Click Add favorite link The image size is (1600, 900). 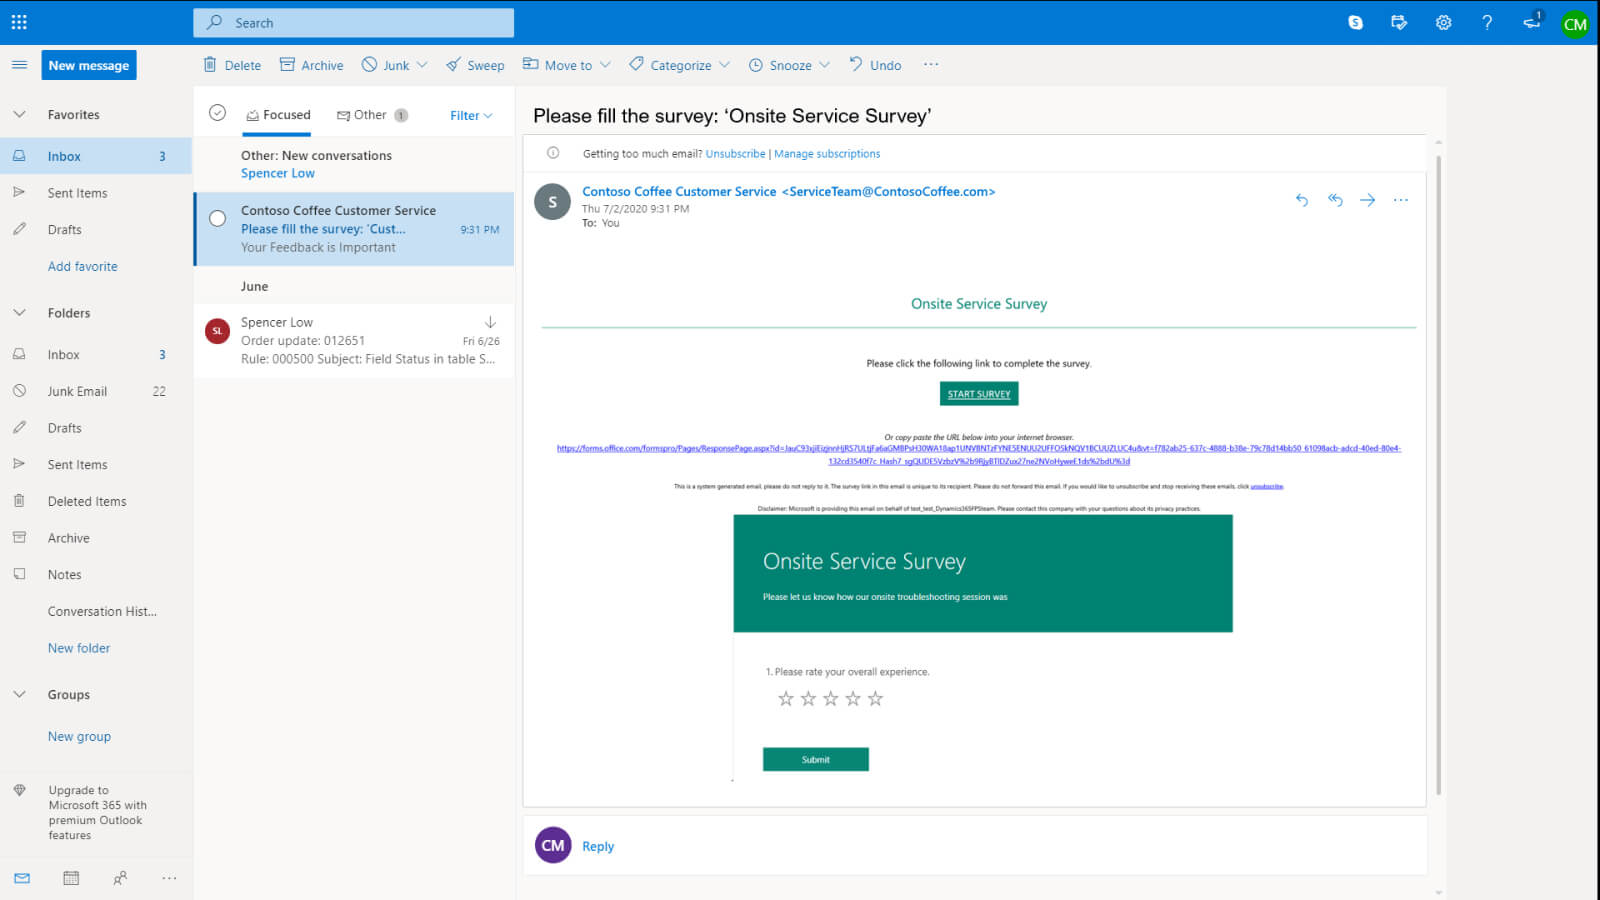[82, 267]
